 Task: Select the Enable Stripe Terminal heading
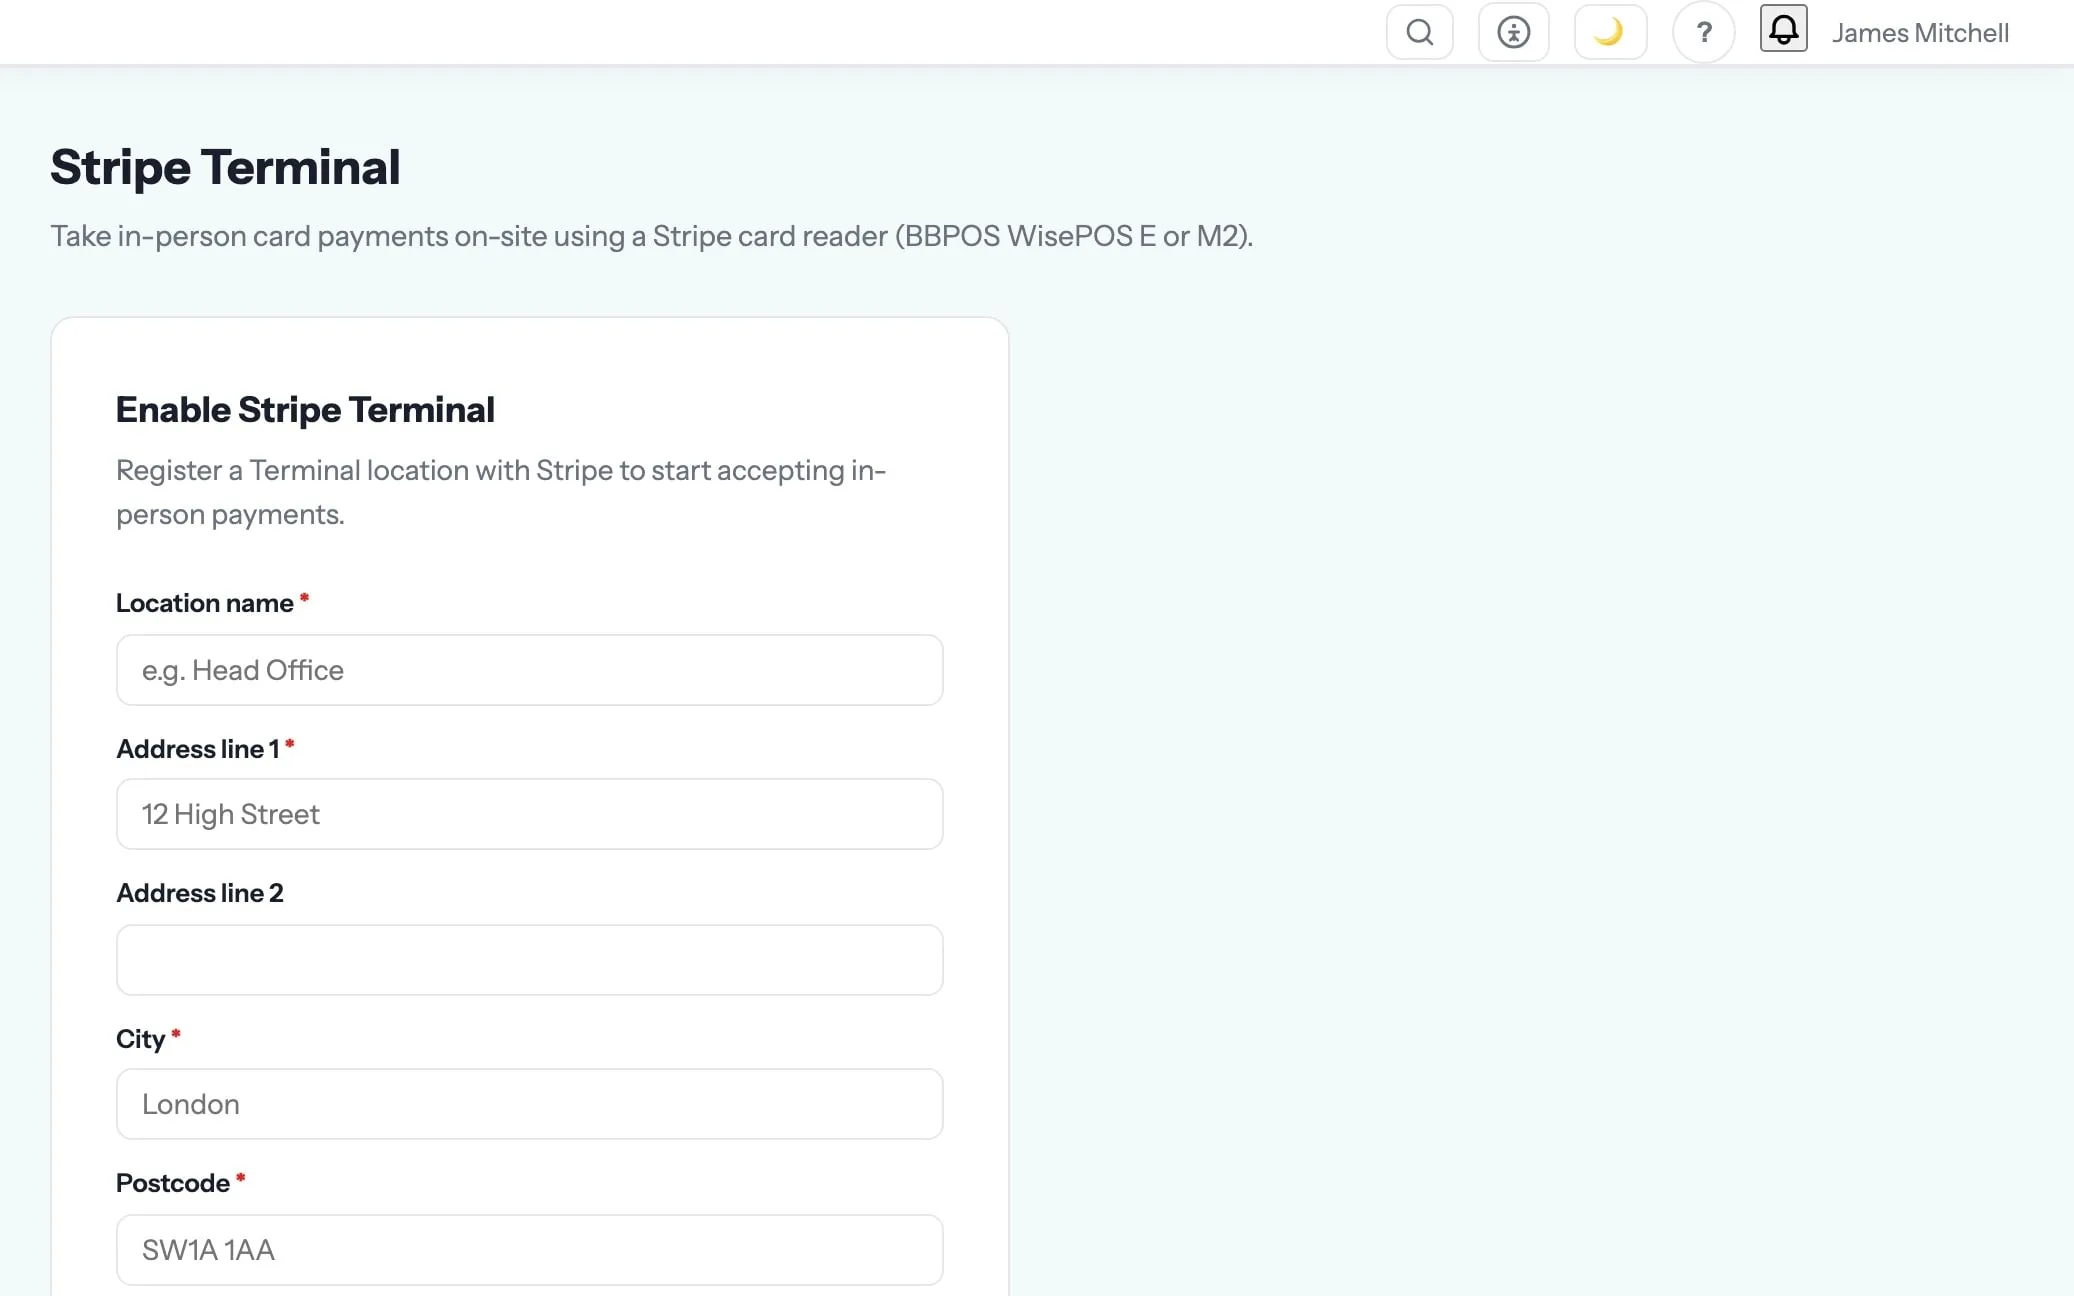click(305, 410)
